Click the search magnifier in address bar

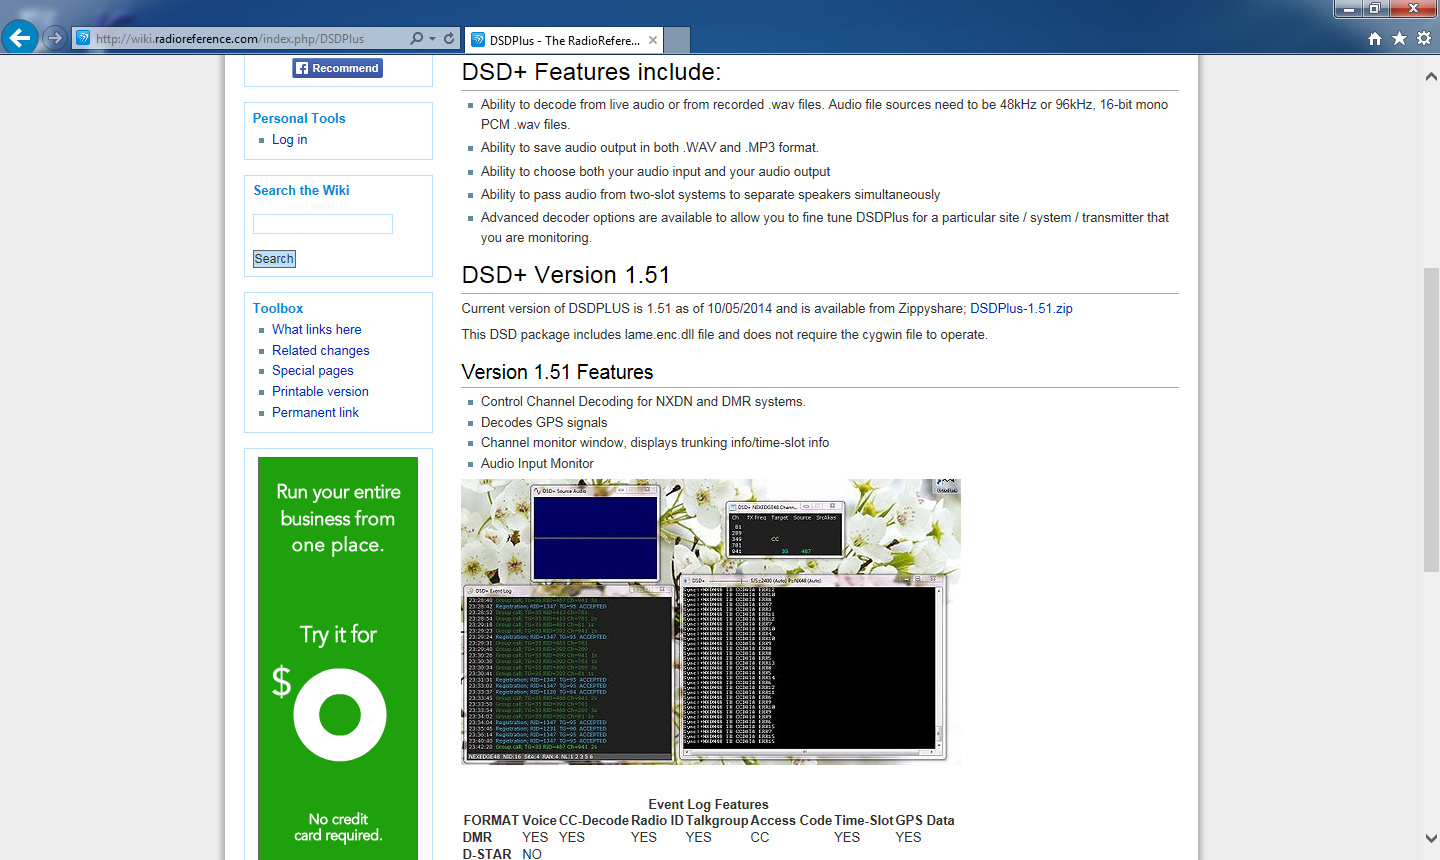416,39
